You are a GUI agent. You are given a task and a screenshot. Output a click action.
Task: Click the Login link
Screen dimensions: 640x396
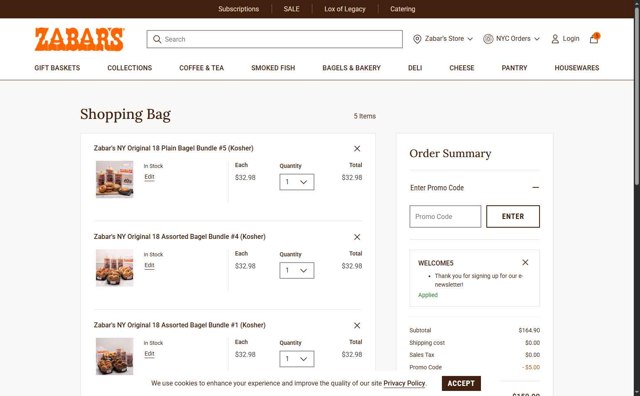tap(571, 38)
